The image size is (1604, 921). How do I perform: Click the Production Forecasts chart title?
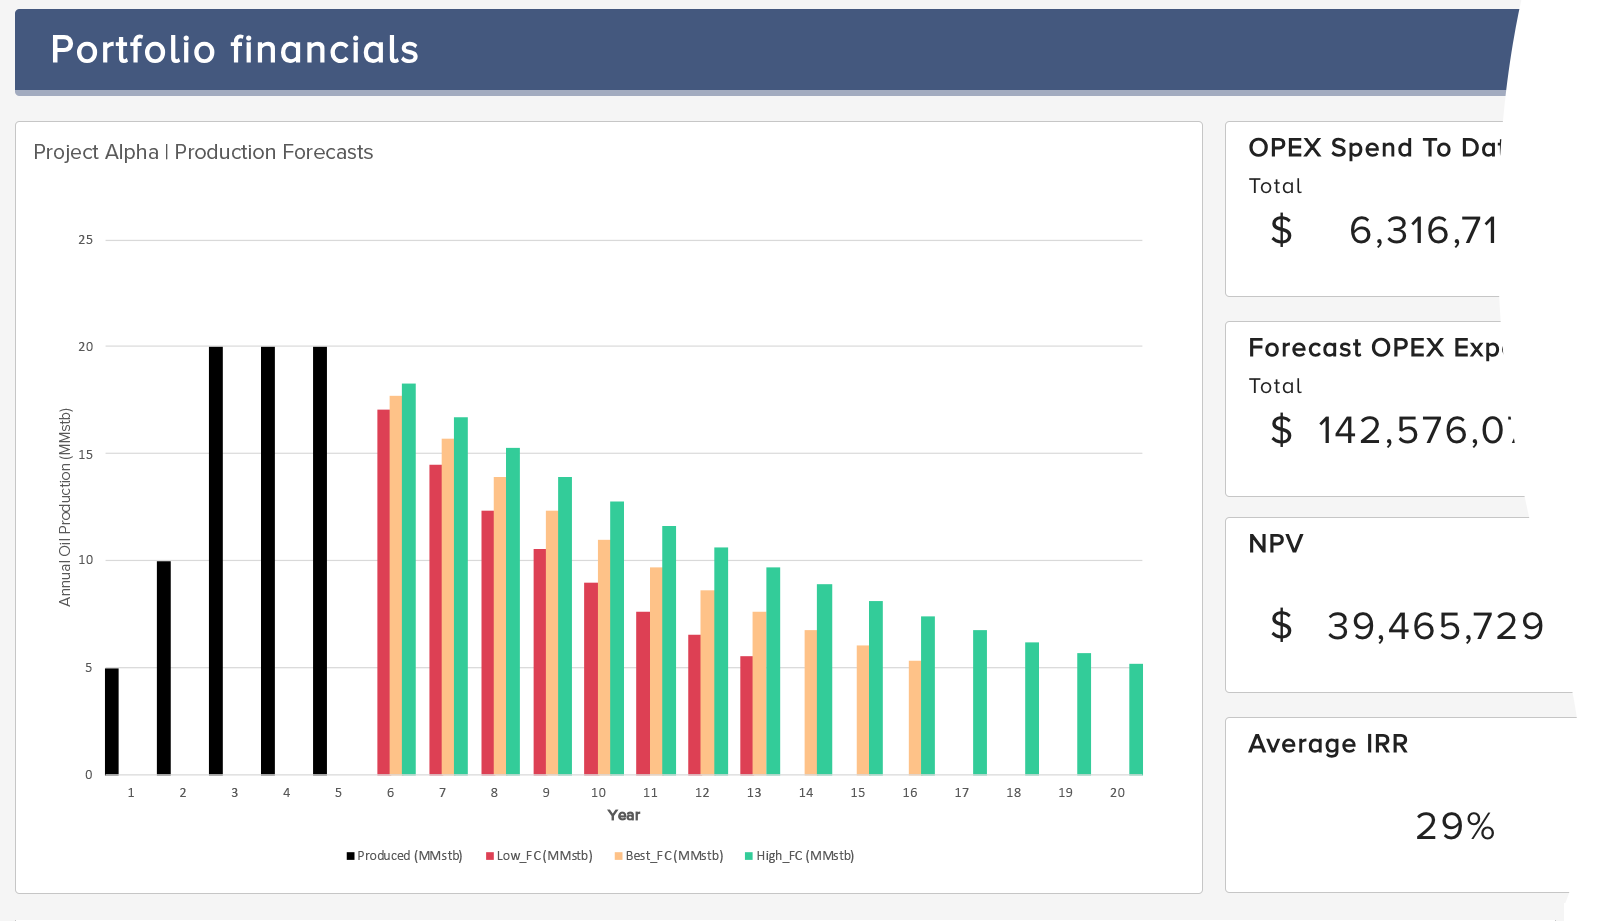pyautogui.click(x=203, y=152)
